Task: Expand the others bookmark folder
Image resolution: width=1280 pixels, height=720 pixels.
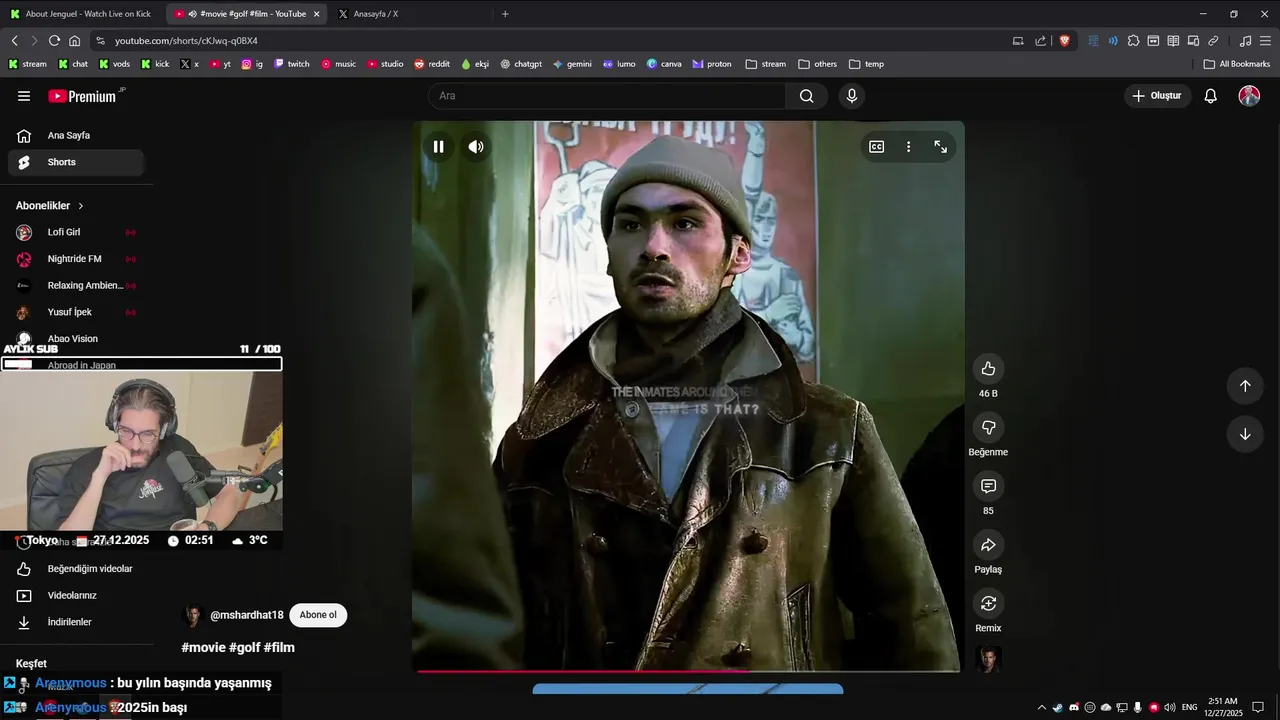Action: (818, 64)
